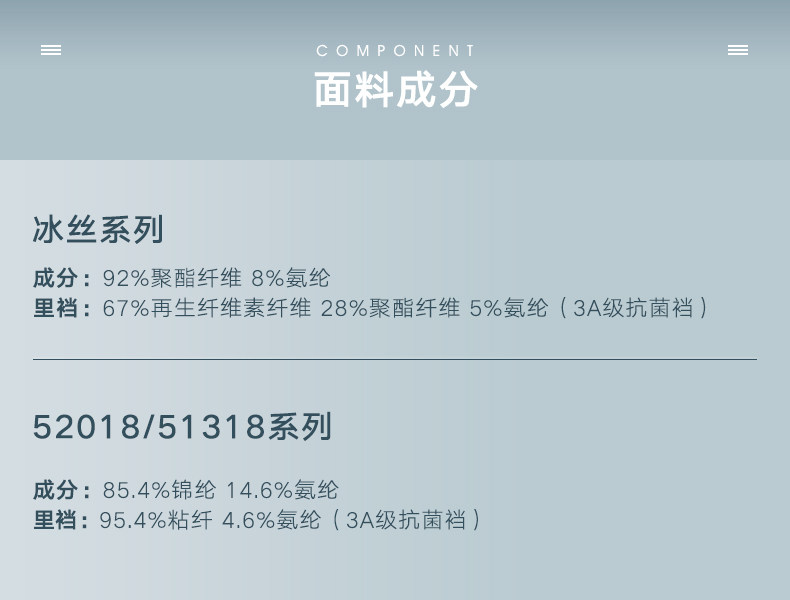Click the COMPONENT subtitle text
The height and width of the screenshot is (600, 790).
pyautogui.click(x=396, y=51)
